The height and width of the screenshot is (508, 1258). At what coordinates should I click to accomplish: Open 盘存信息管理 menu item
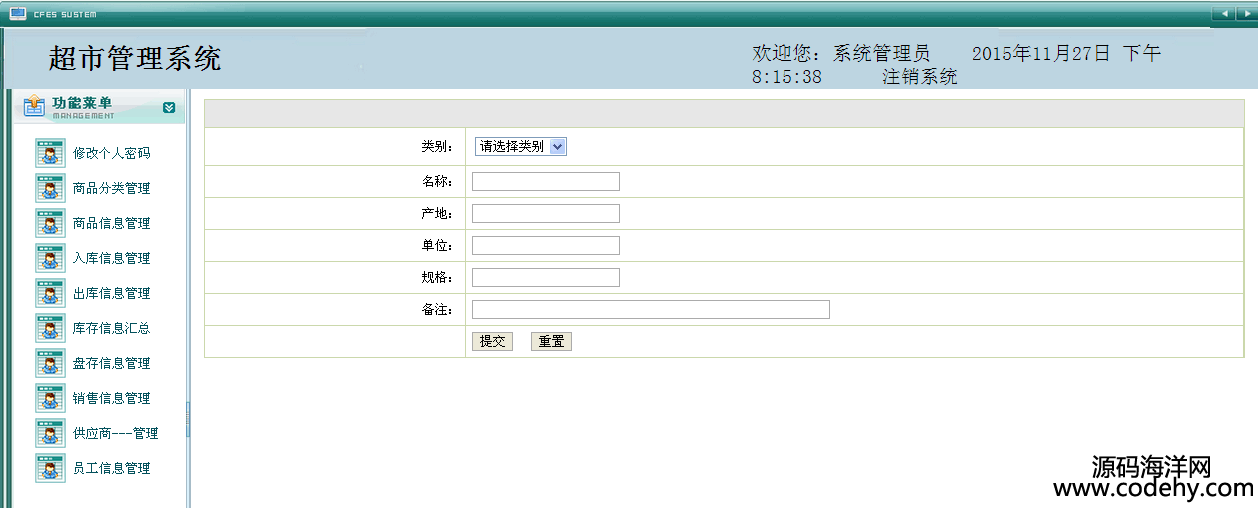(x=111, y=363)
